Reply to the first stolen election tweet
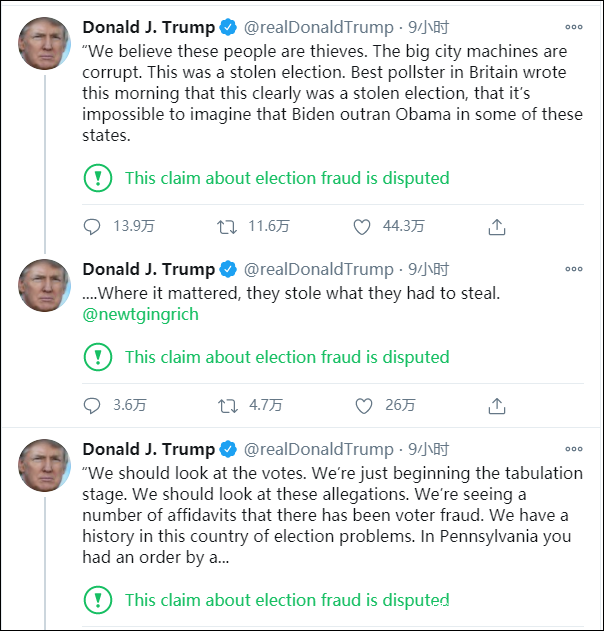 click(x=92, y=227)
